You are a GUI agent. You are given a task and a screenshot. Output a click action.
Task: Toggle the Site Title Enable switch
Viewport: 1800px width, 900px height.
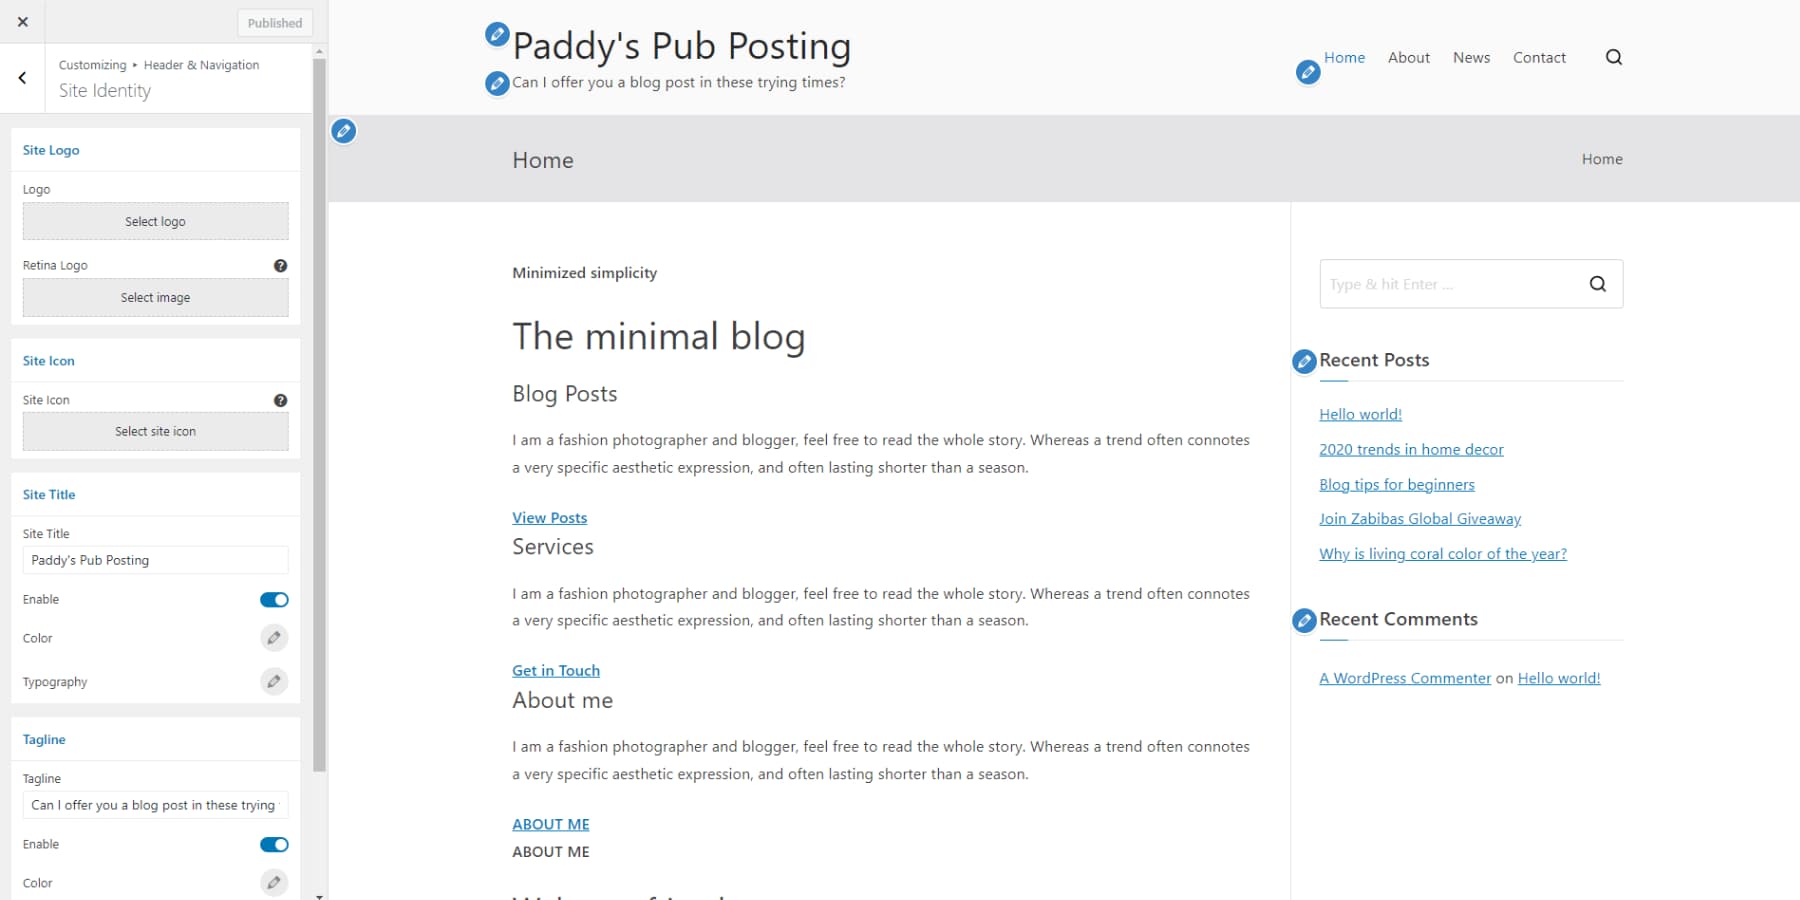(x=274, y=600)
